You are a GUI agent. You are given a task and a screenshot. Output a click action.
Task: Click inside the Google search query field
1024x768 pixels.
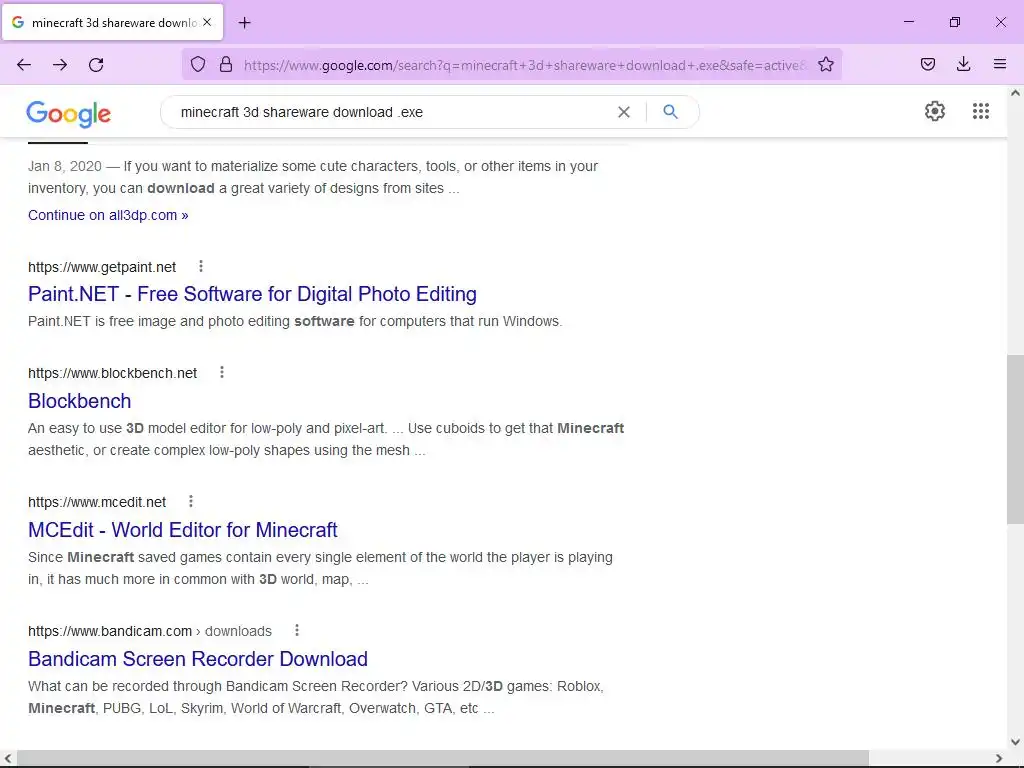(392, 112)
